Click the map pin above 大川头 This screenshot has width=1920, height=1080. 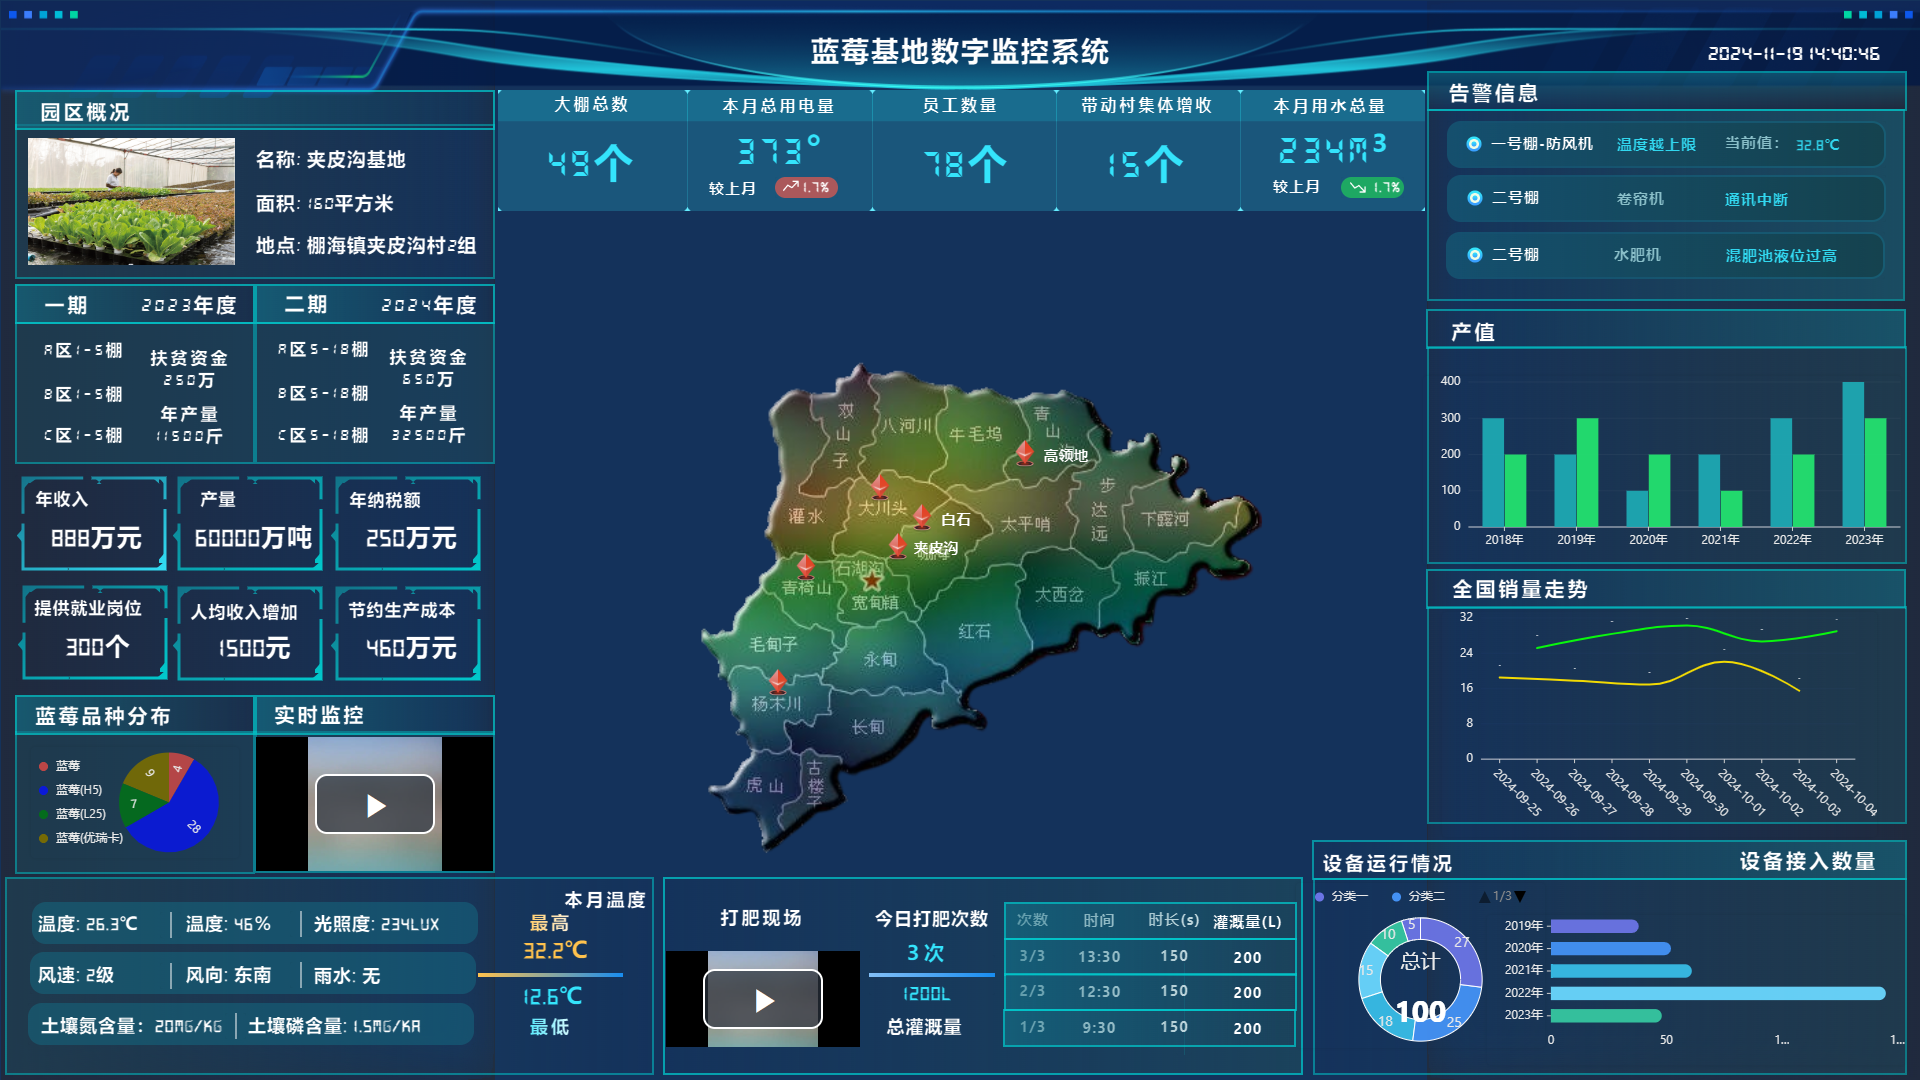click(x=880, y=485)
